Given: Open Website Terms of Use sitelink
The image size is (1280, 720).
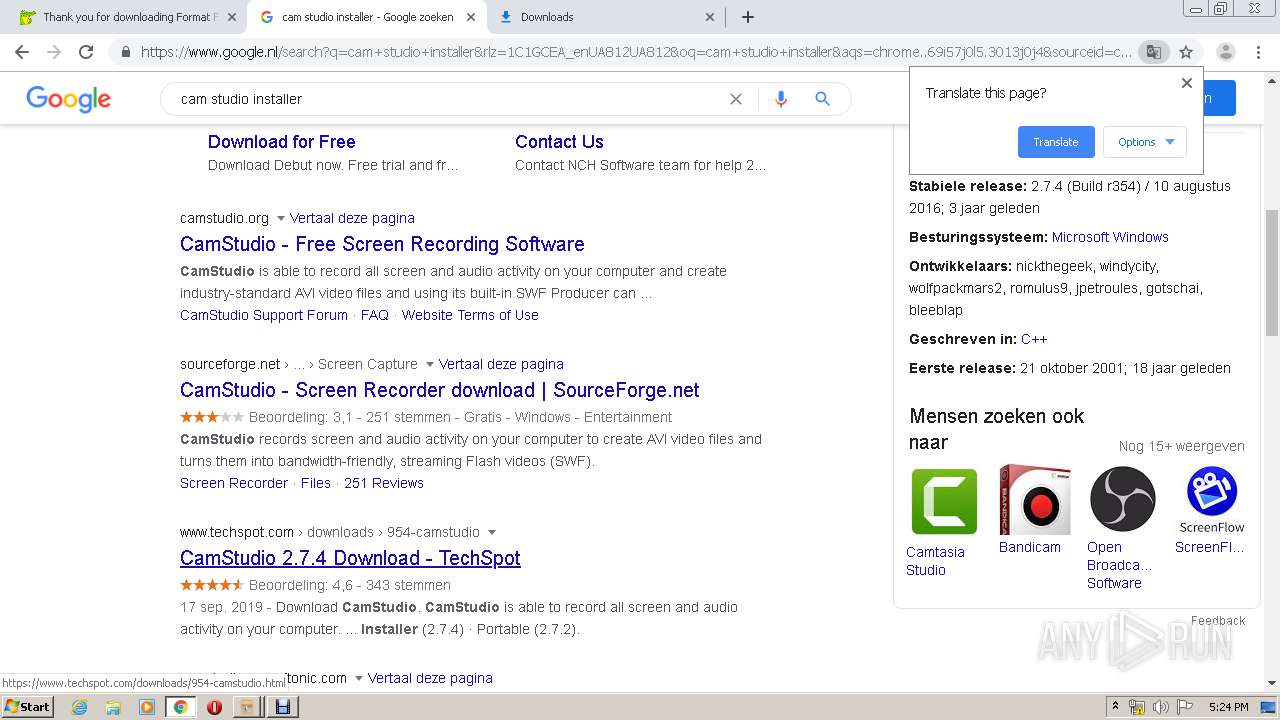Looking at the screenshot, I should [x=470, y=315].
